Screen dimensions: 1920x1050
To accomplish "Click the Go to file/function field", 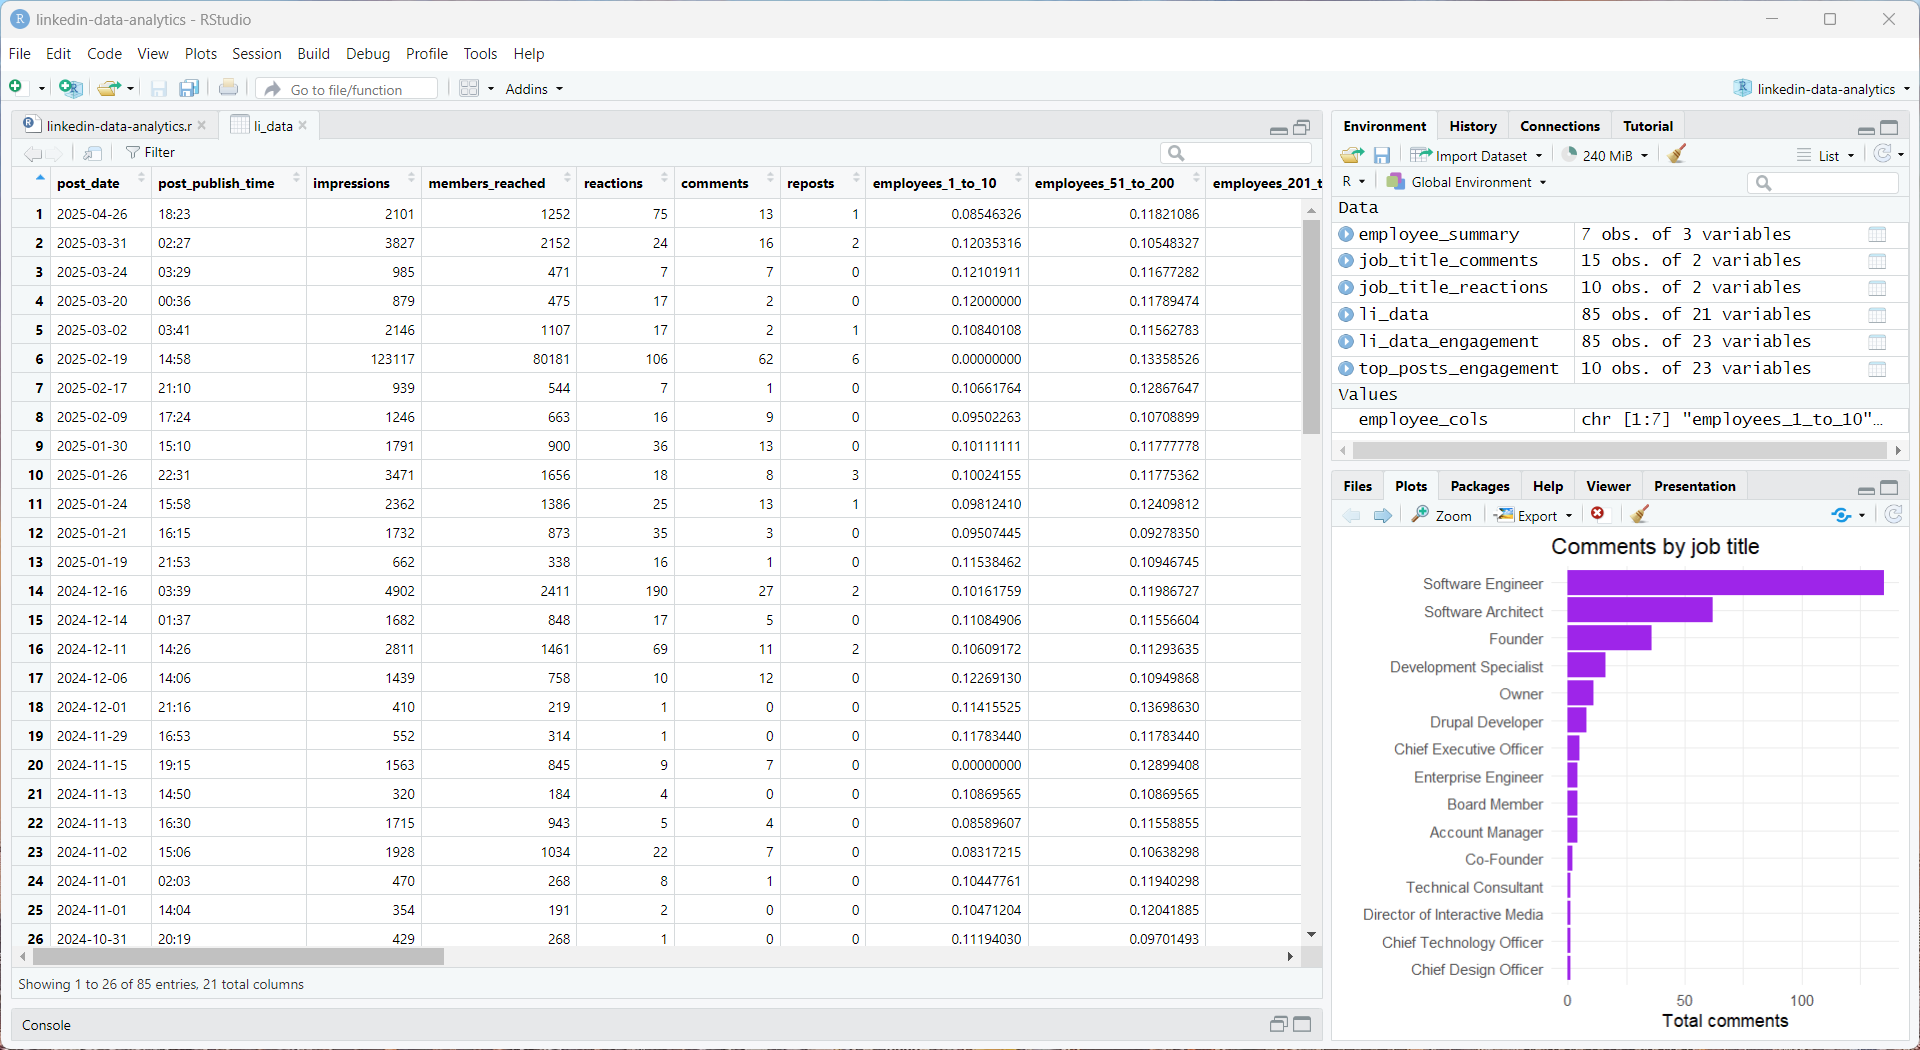I will pos(347,89).
